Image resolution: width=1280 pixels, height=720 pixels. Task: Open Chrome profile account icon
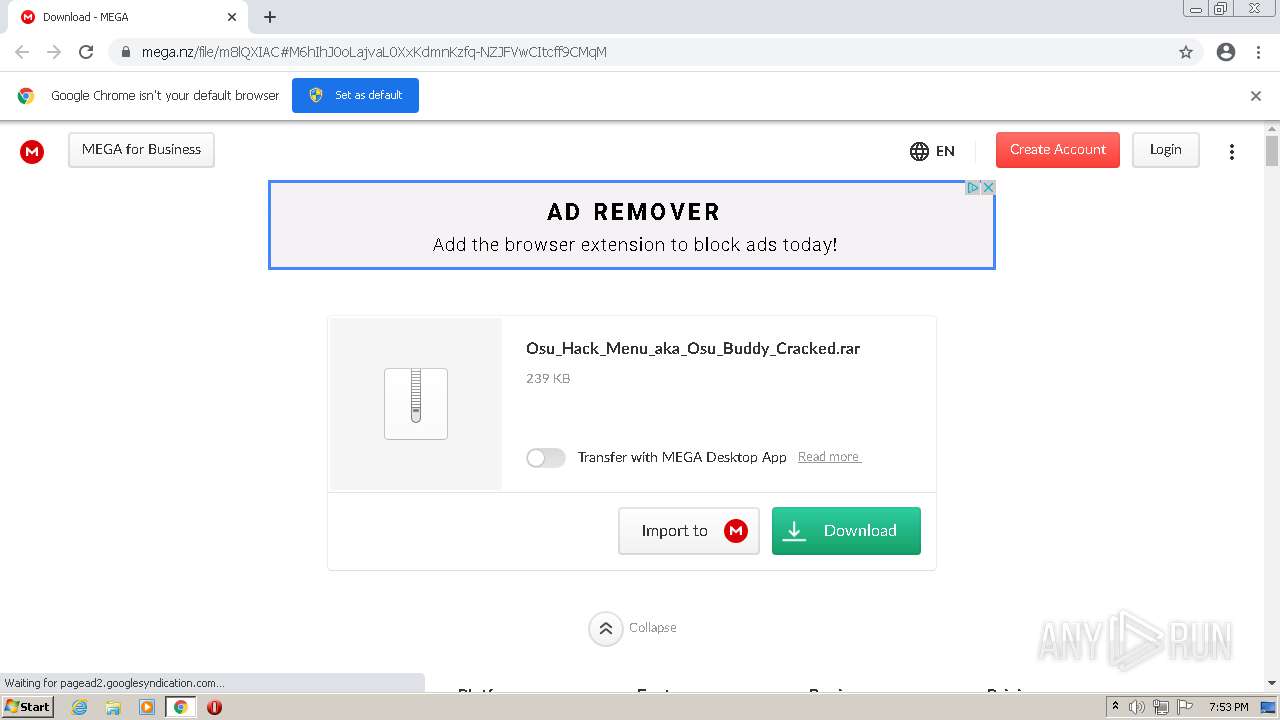click(x=1226, y=52)
